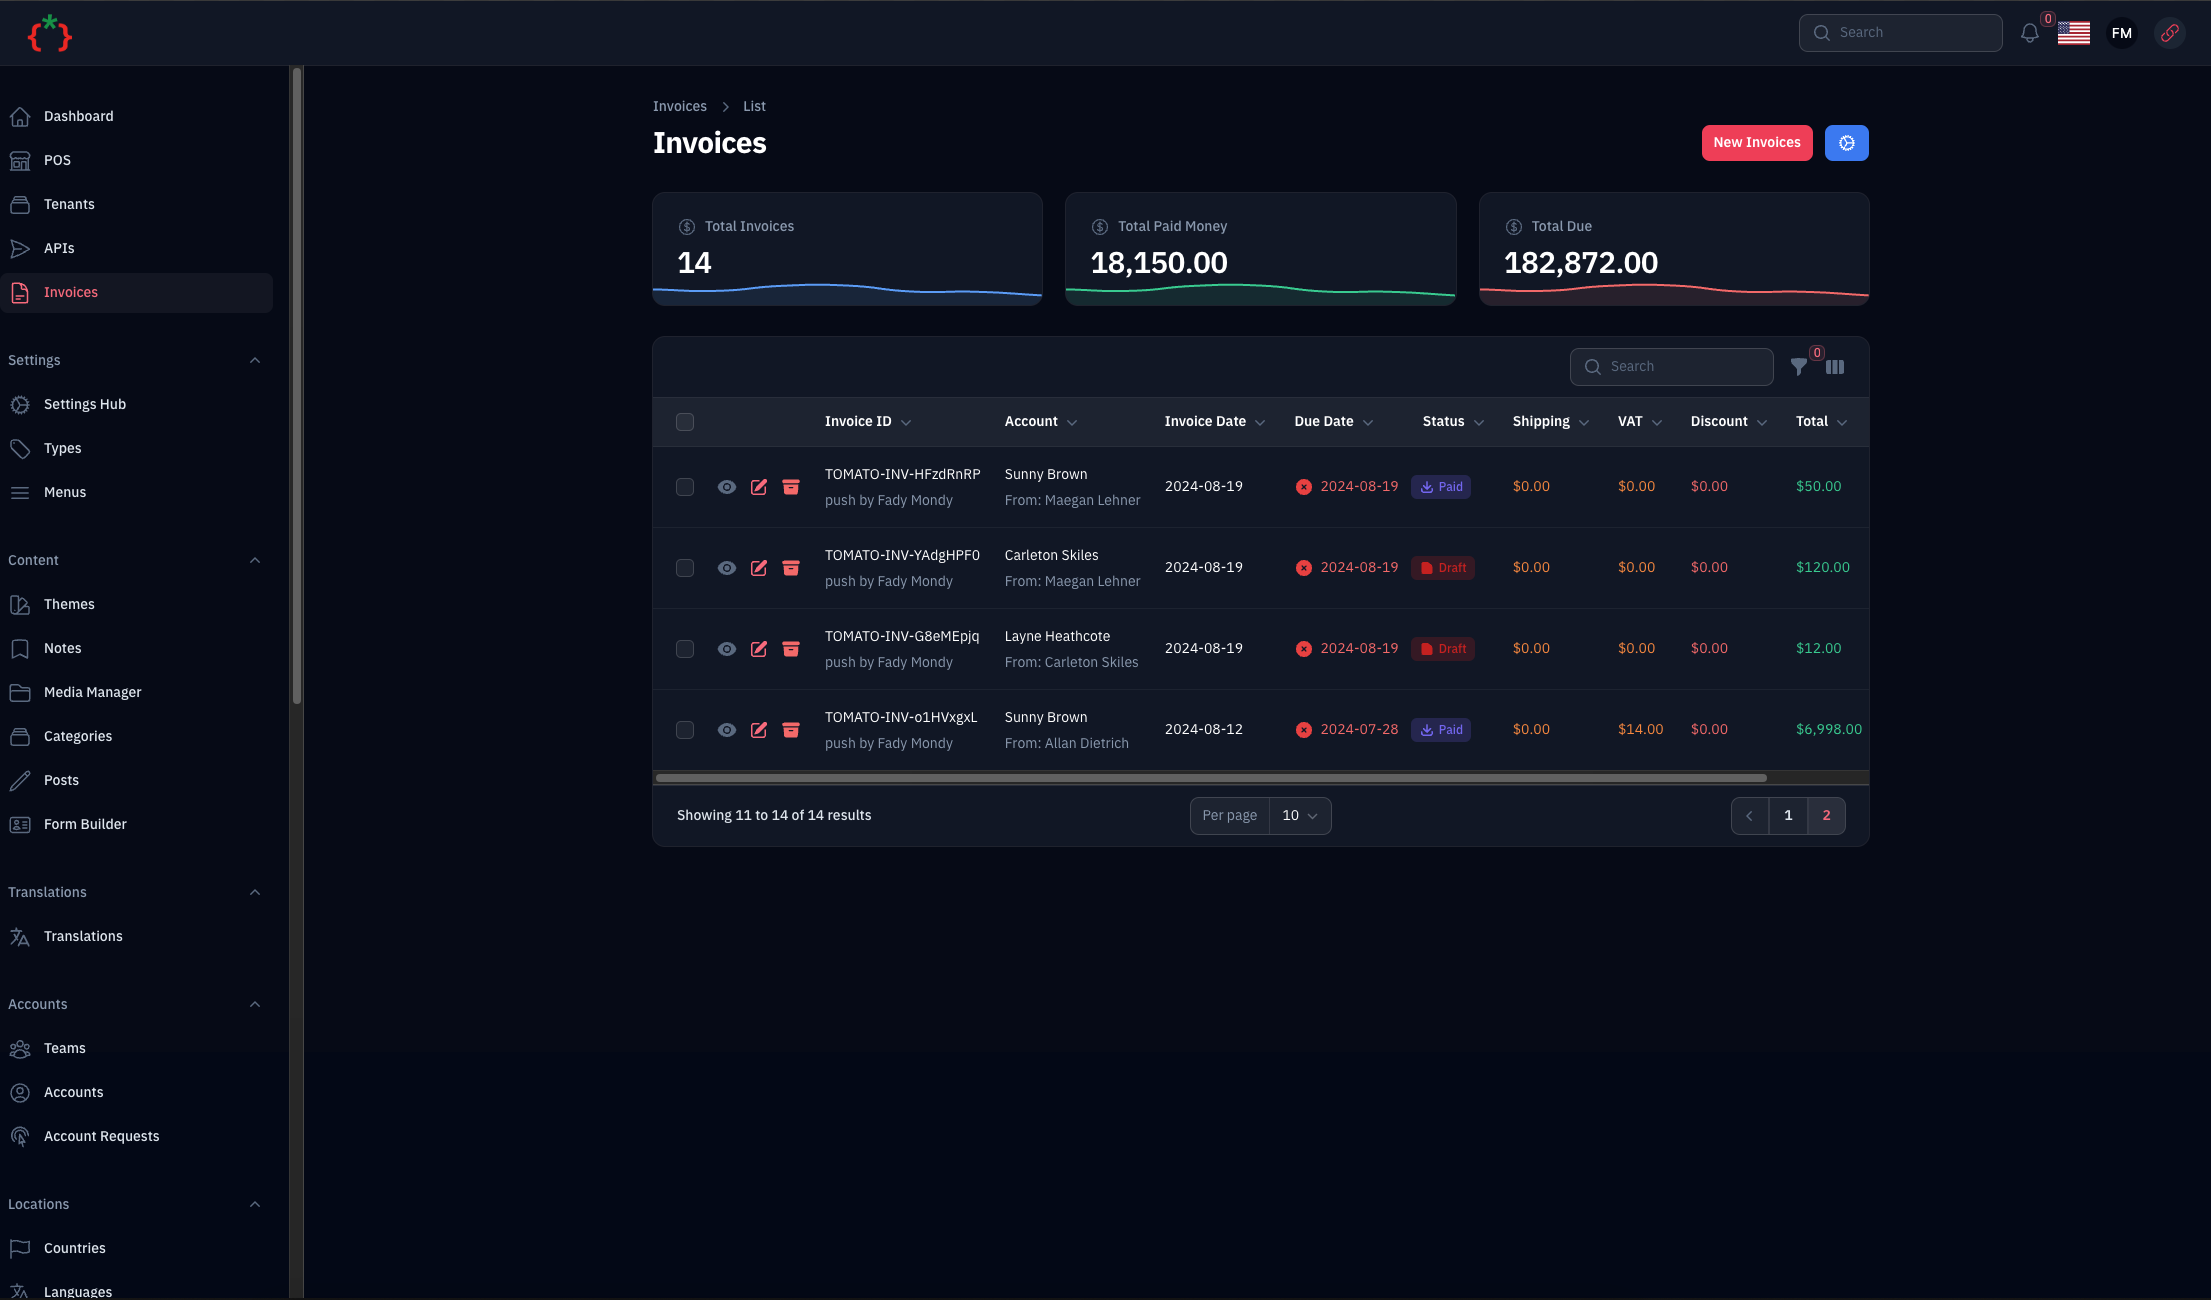This screenshot has height=1300, width=2211.
Task: Select checkbox for Sunny Brown $50.00 invoice
Action: tap(685, 487)
